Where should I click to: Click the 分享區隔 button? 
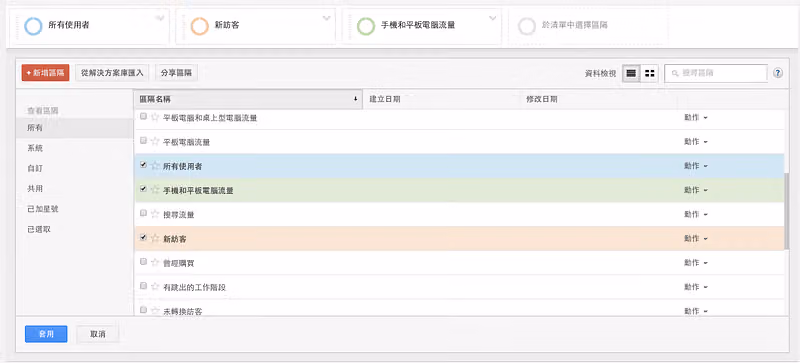pos(176,73)
